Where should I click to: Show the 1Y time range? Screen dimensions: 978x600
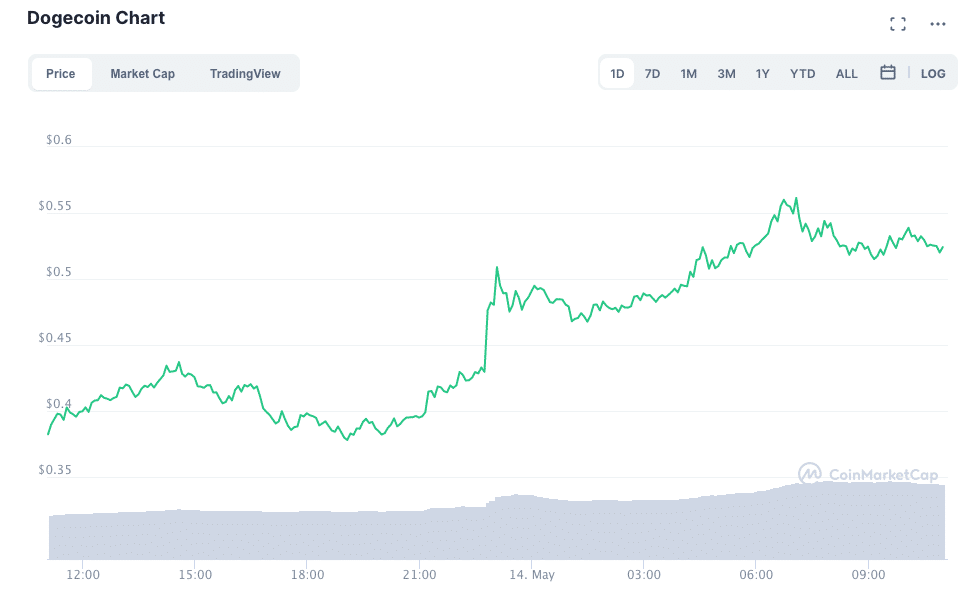tap(763, 73)
